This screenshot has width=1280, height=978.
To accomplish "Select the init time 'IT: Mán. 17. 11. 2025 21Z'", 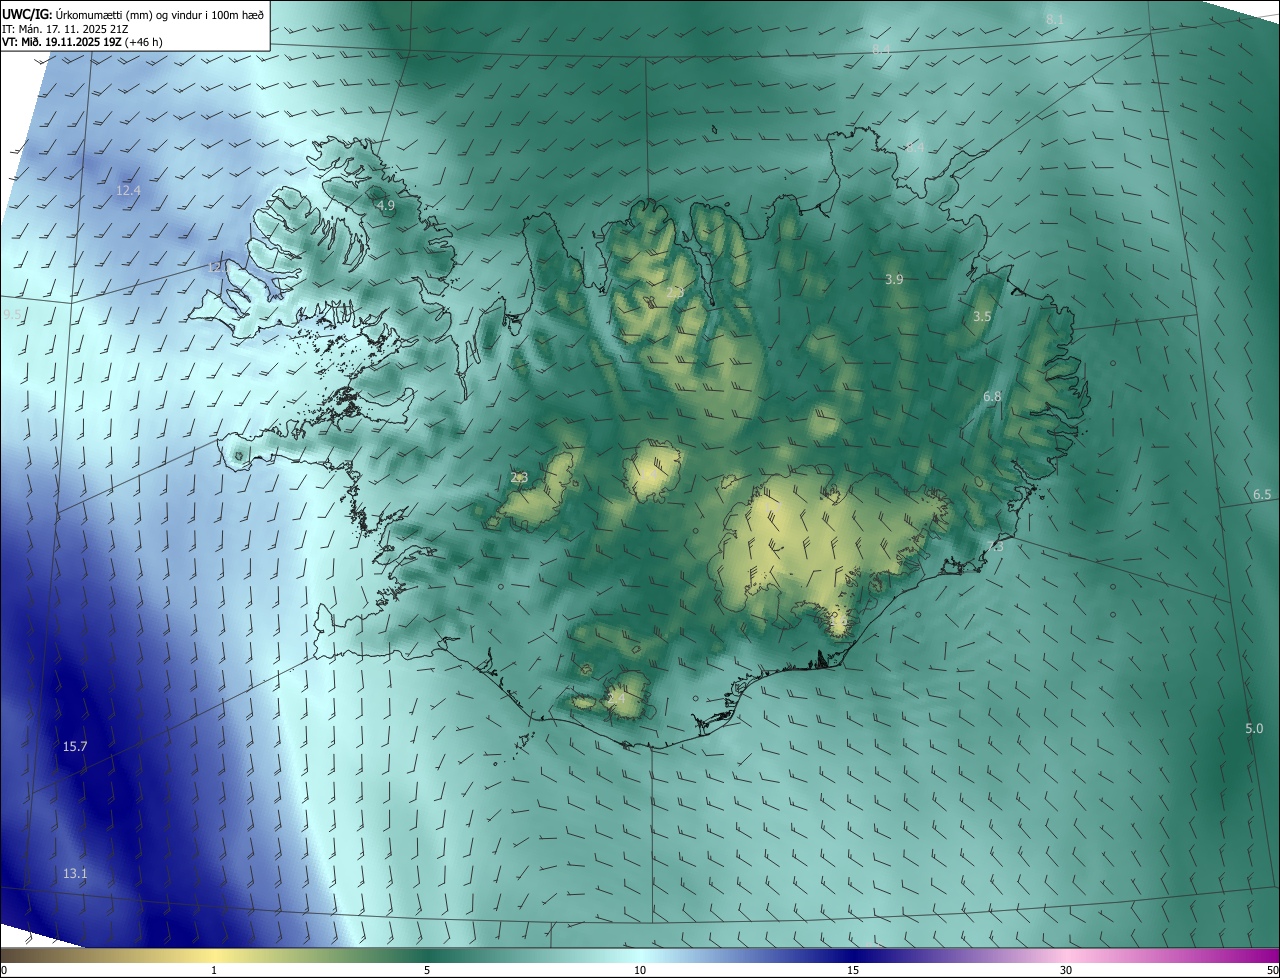I will (x=64, y=29).
